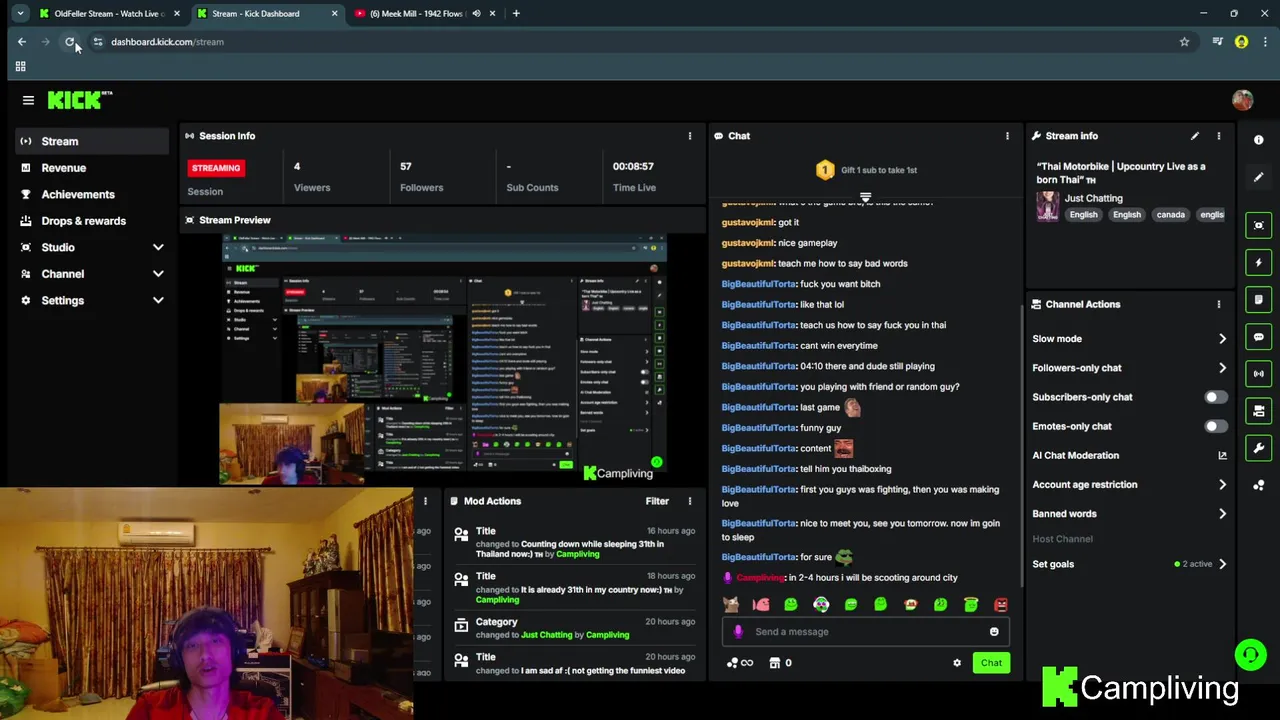Reload the page with browser refresh button

70,42
